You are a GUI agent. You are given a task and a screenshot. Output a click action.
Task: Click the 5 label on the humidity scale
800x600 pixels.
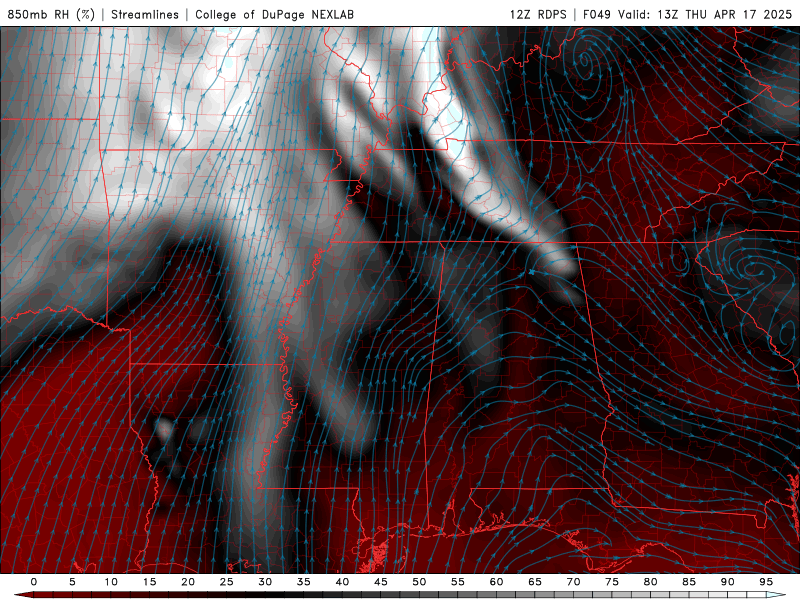tap(72, 582)
